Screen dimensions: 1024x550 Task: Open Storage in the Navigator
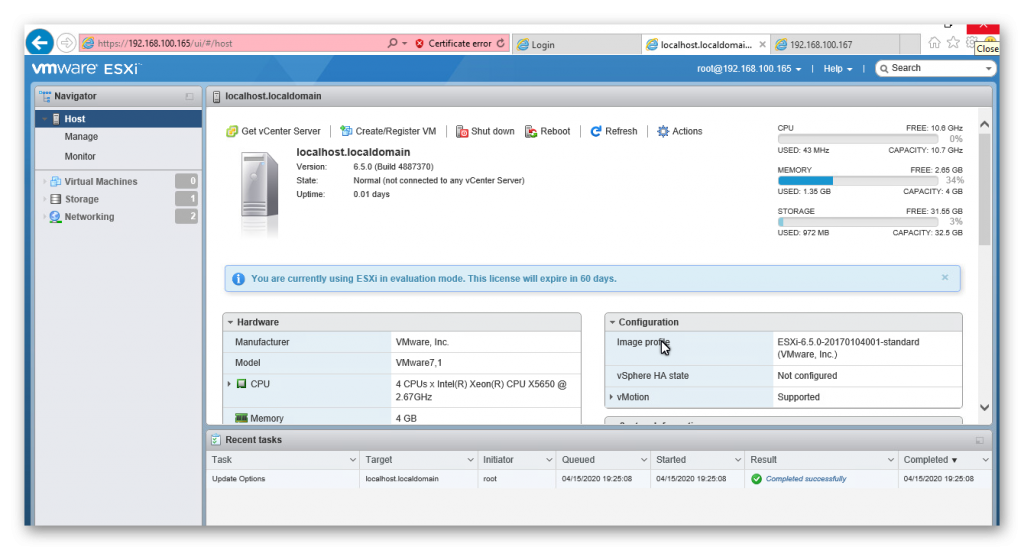[82, 199]
